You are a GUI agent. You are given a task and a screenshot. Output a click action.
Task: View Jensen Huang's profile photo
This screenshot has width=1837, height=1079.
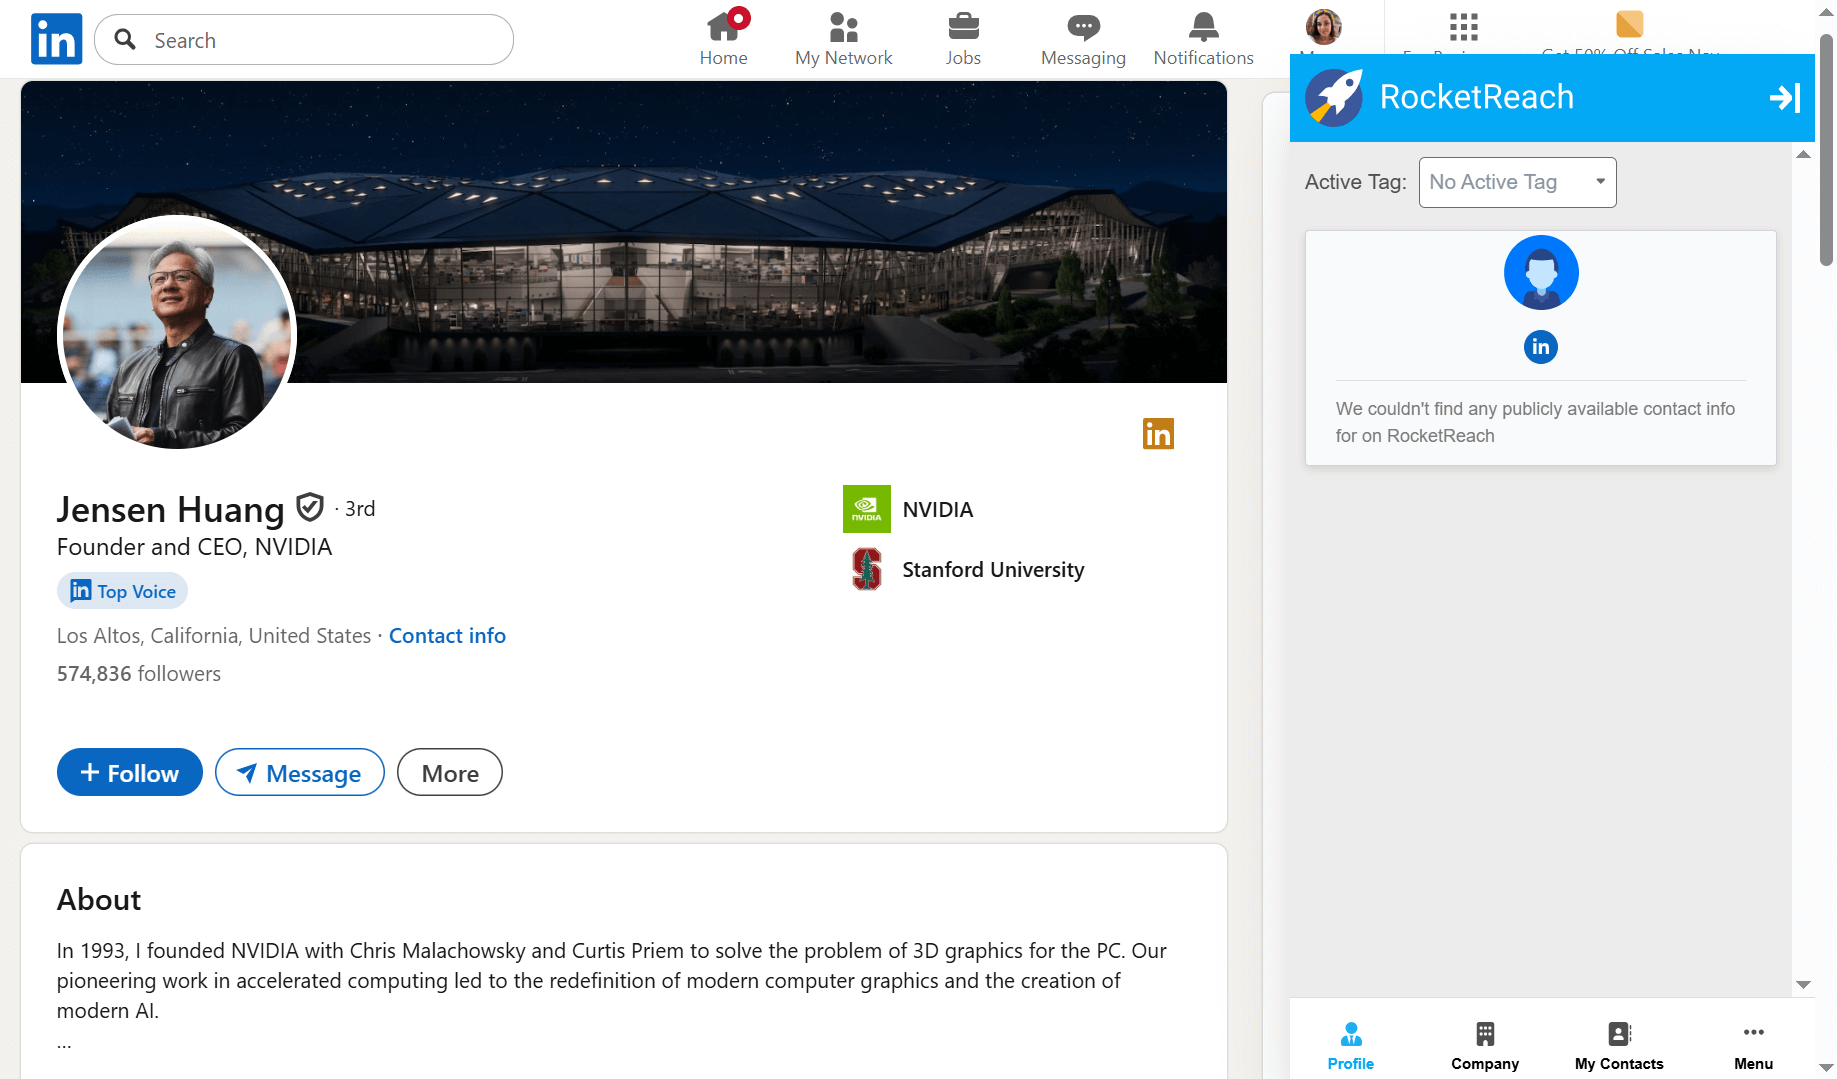click(x=177, y=333)
